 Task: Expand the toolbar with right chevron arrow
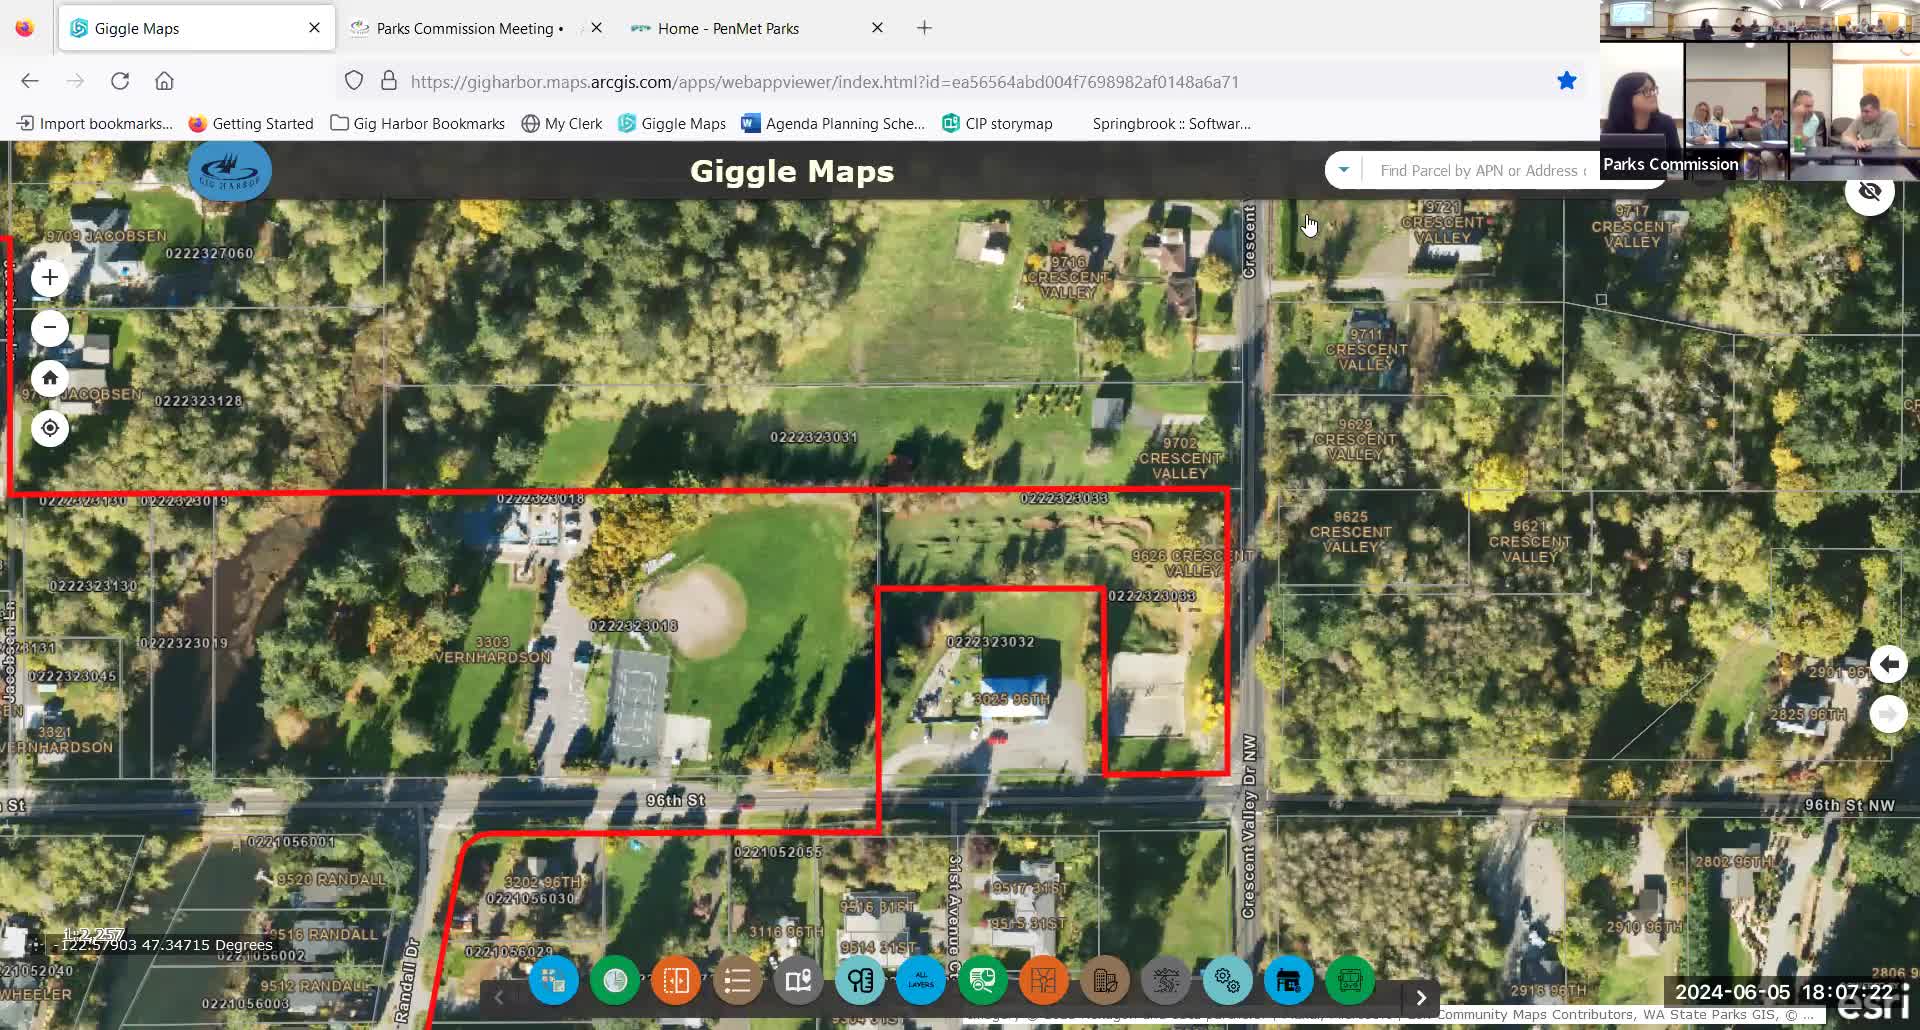pos(1420,997)
